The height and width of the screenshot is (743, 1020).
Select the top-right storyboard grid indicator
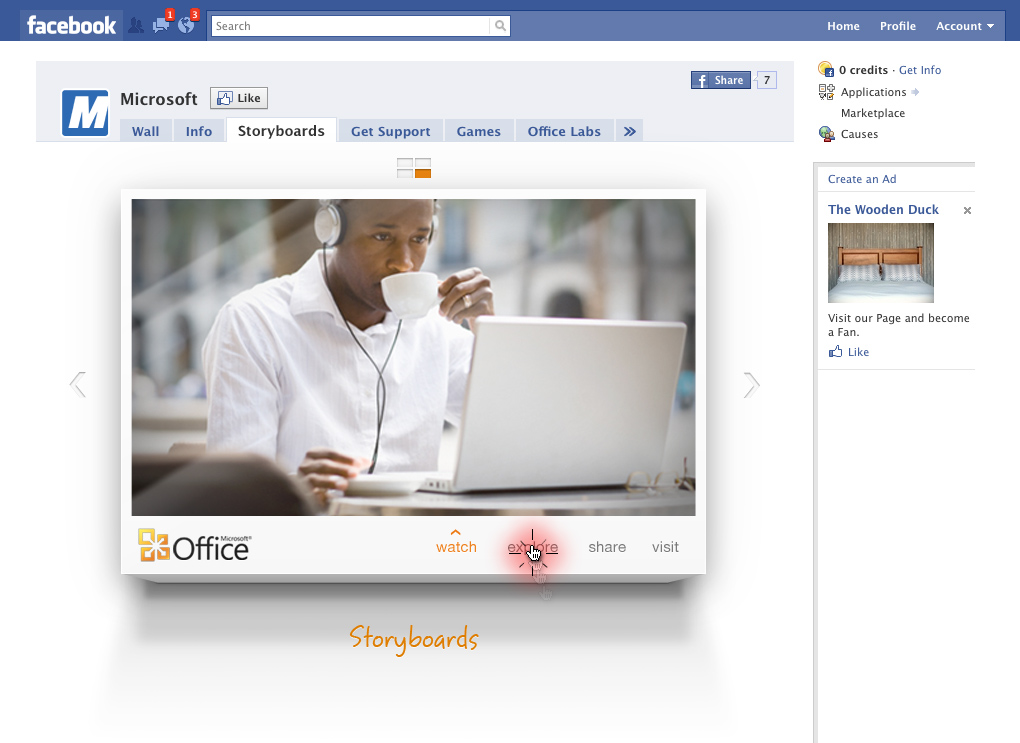[423, 163]
